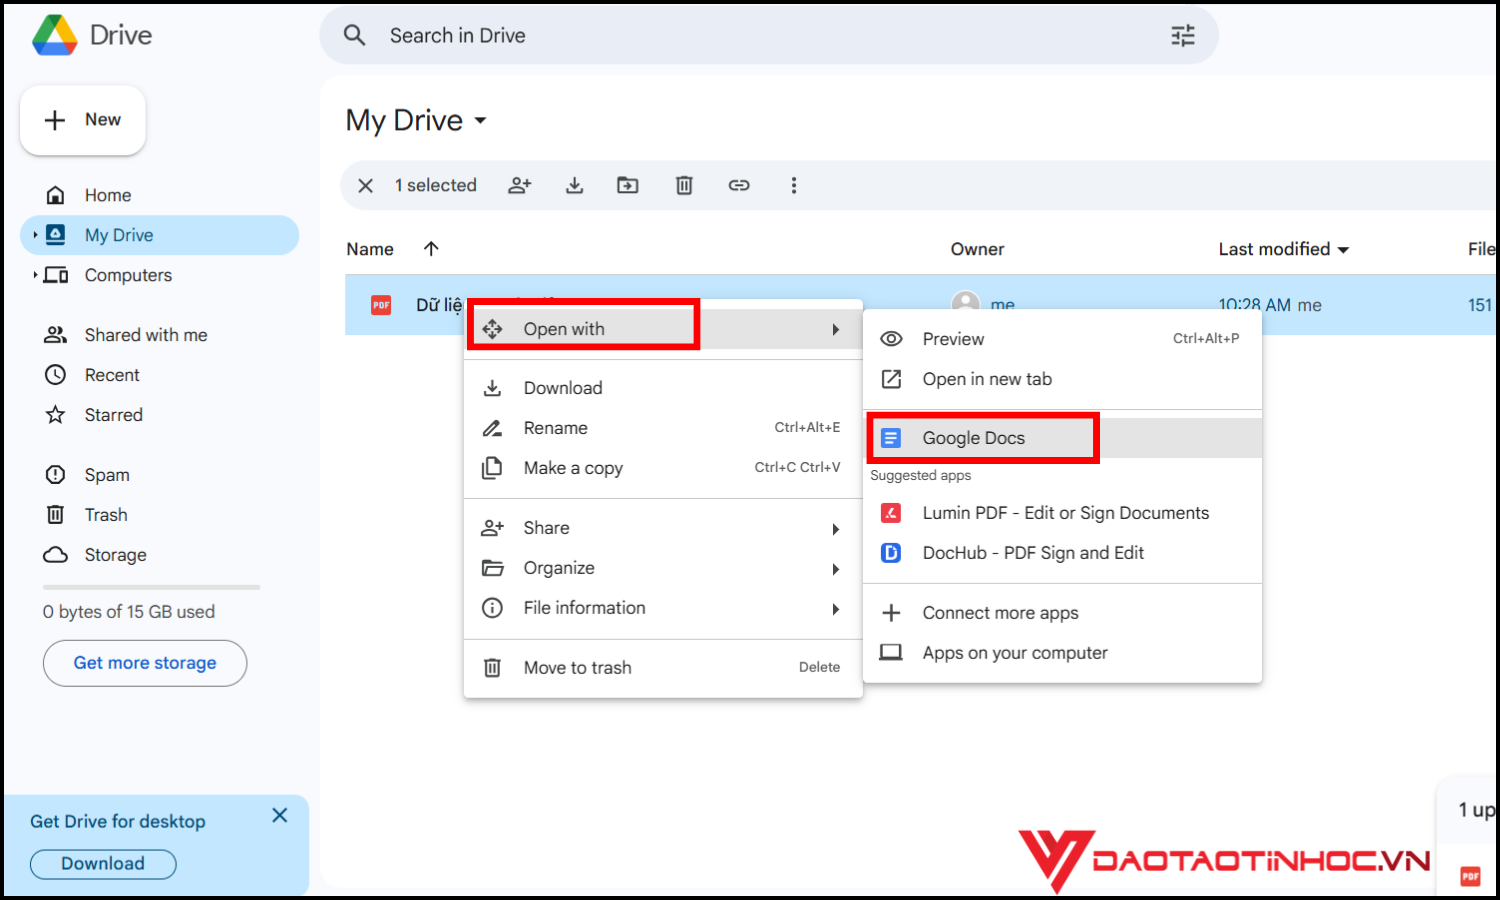The height and width of the screenshot is (900, 1500).
Task: Click the storage usage progress bar
Action: pos(151,587)
